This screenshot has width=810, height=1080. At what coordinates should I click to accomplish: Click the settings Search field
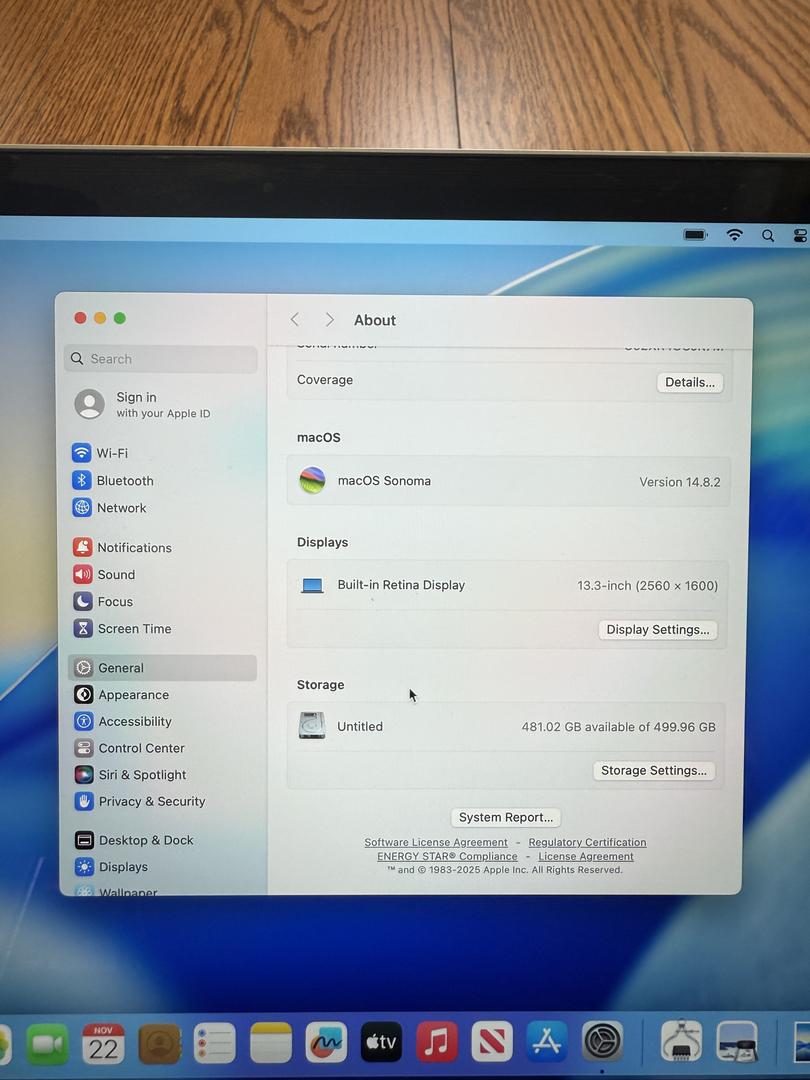point(161,359)
